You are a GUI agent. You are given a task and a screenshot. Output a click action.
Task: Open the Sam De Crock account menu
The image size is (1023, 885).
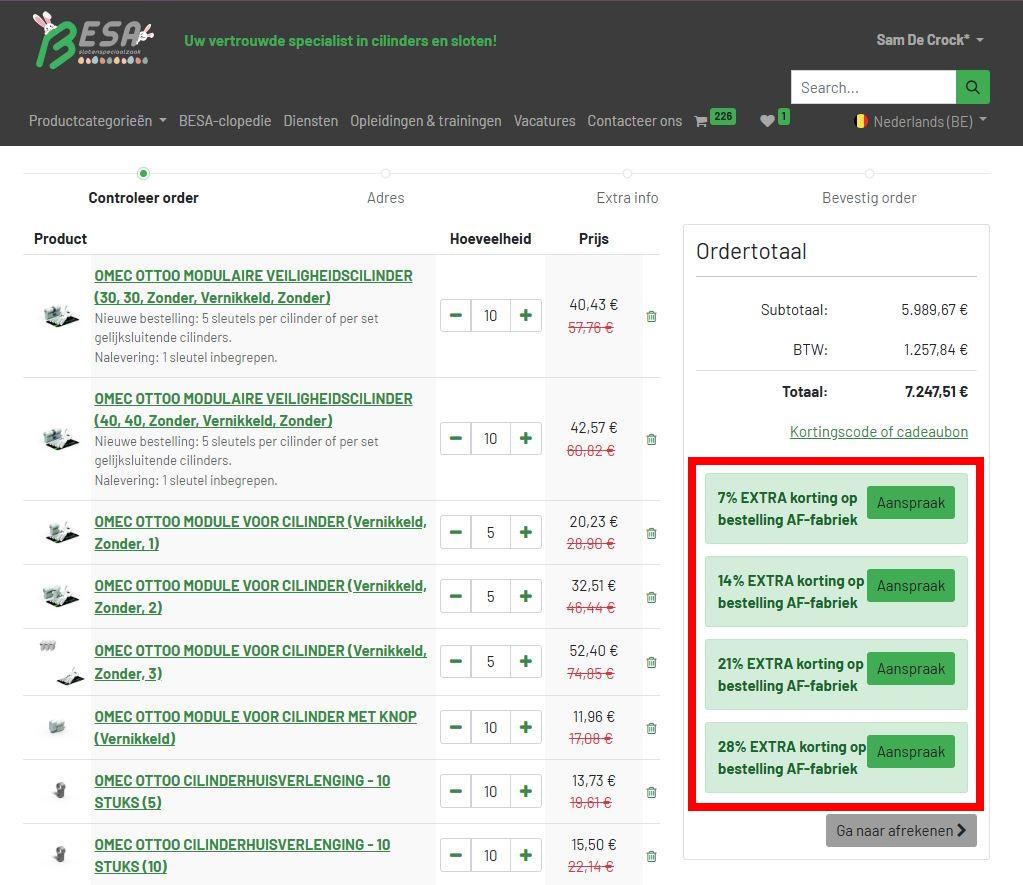pyautogui.click(x=929, y=40)
